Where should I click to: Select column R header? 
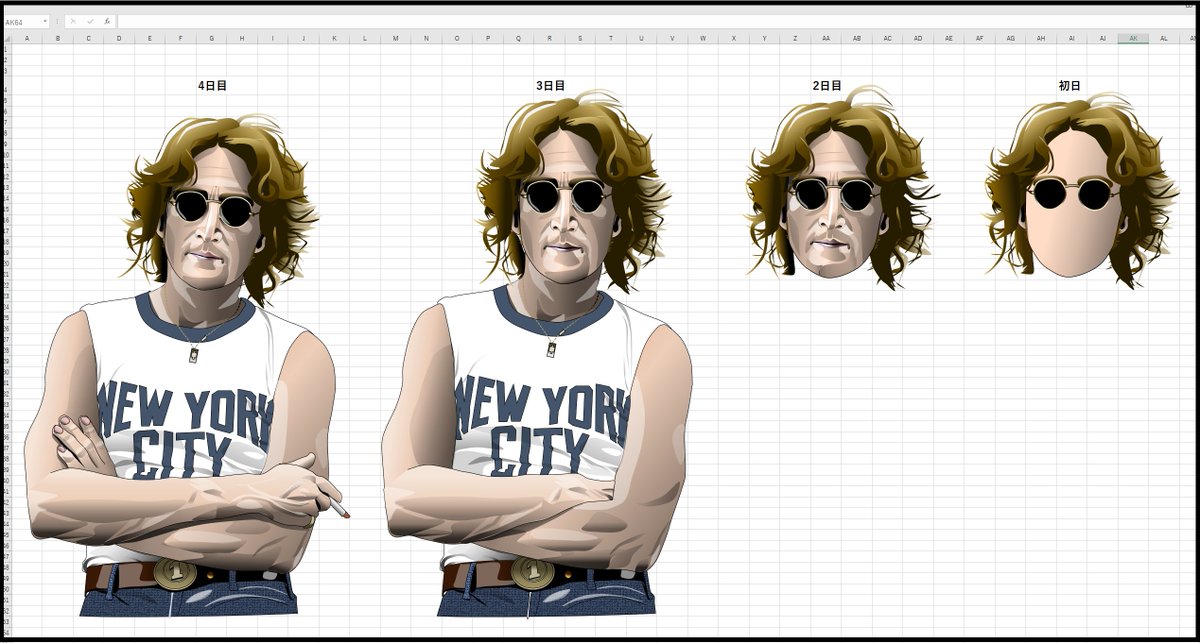(x=549, y=39)
